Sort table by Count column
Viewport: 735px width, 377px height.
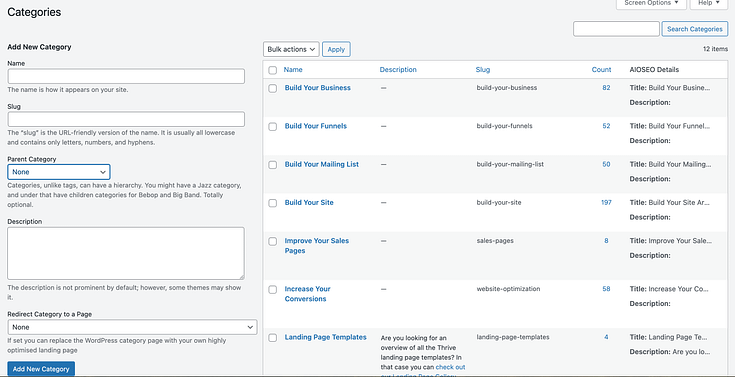[601, 69]
